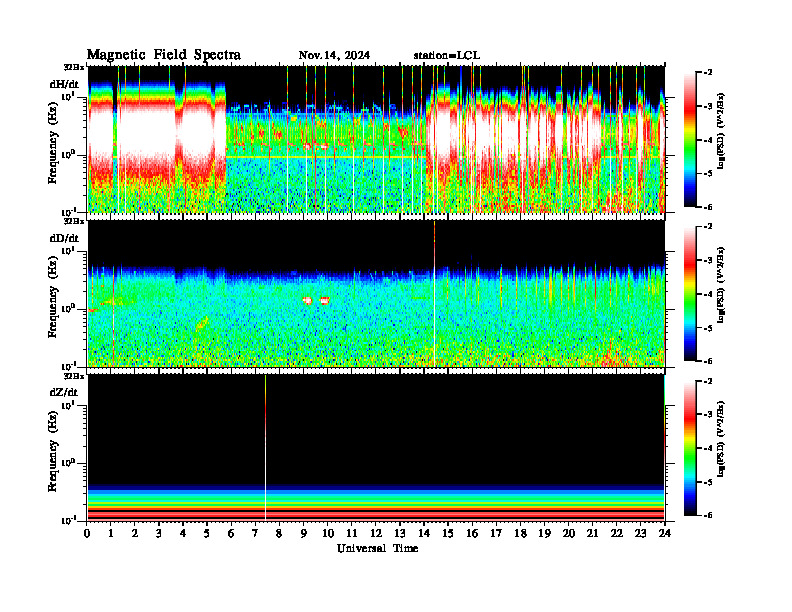Viewport: 792px width, 612px height.
Task: Click hour 19 on the time axis
Action: tap(544, 533)
